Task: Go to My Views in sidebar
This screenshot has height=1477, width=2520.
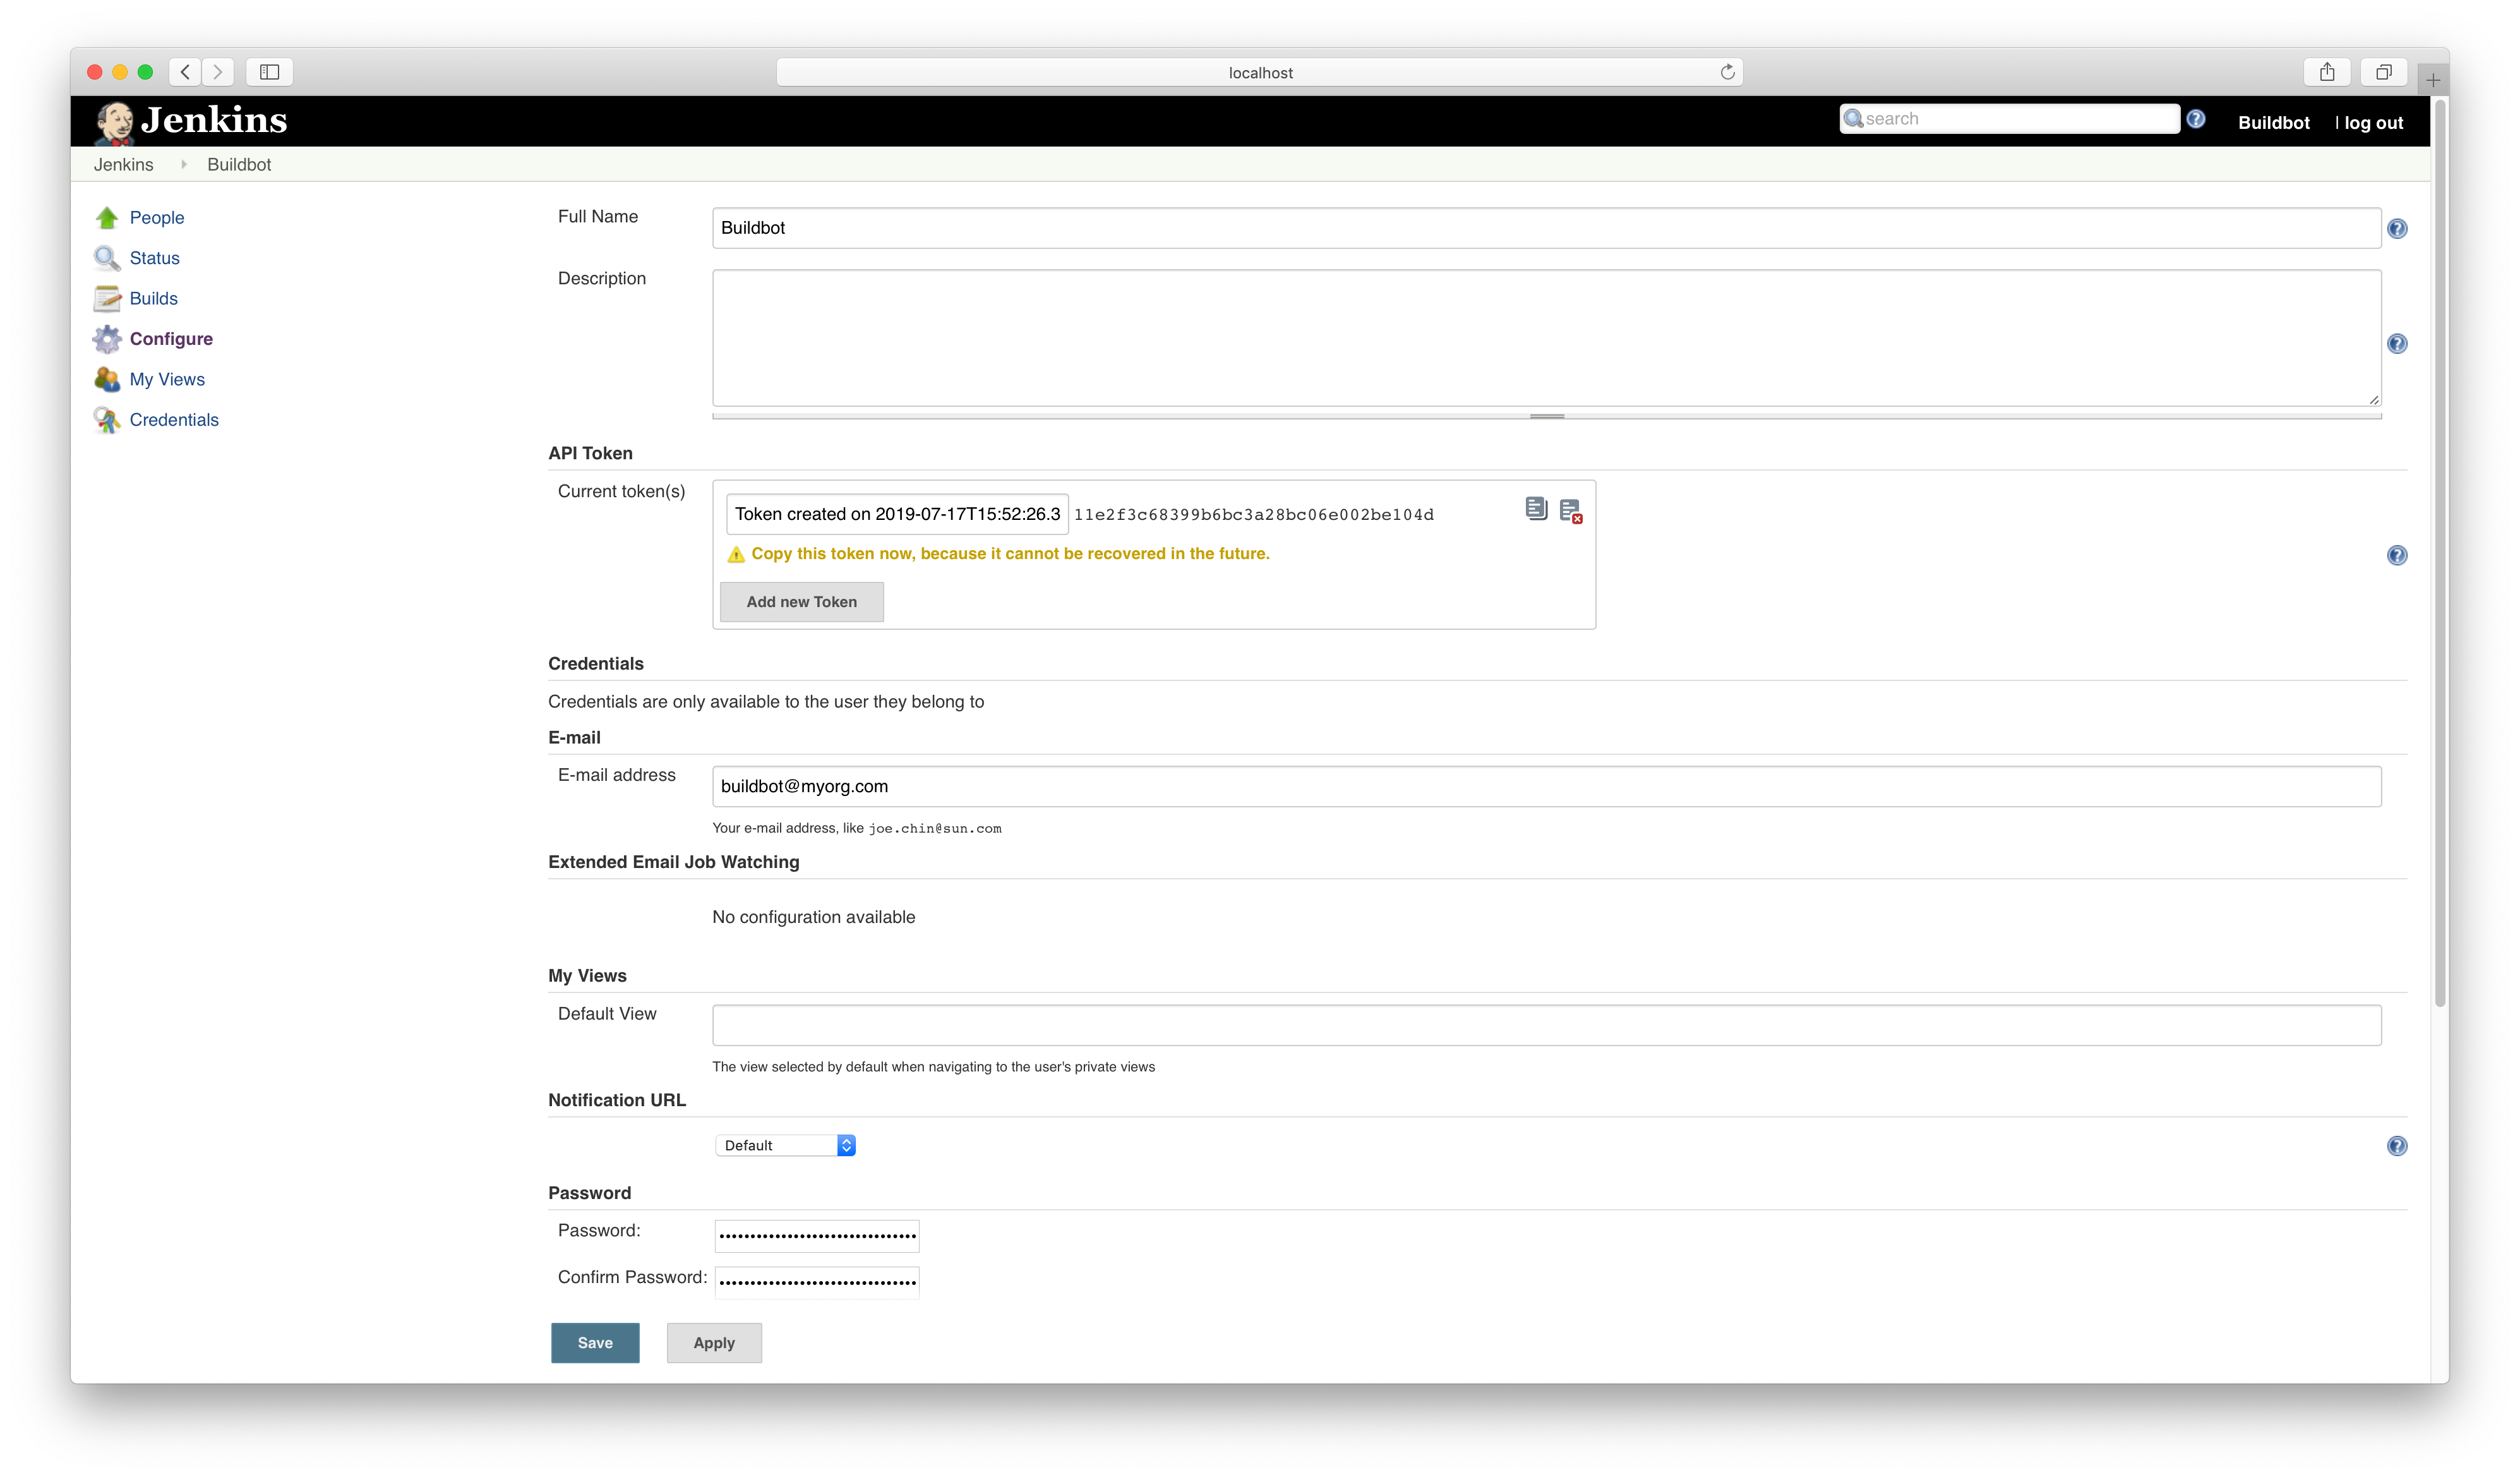Action: pos(167,379)
